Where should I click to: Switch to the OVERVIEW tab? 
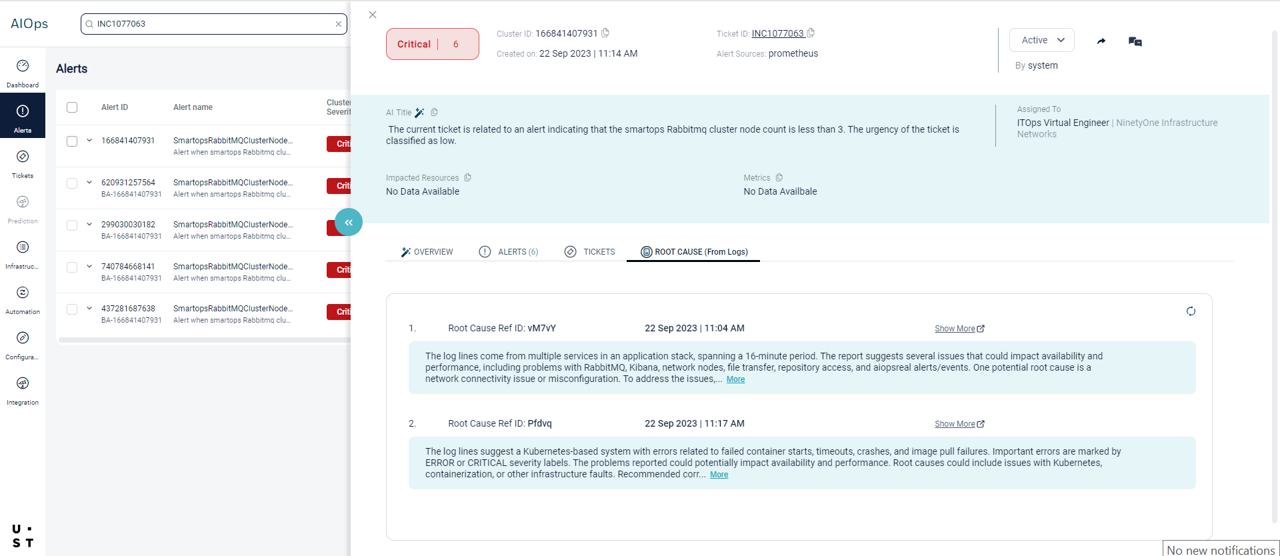tap(427, 252)
